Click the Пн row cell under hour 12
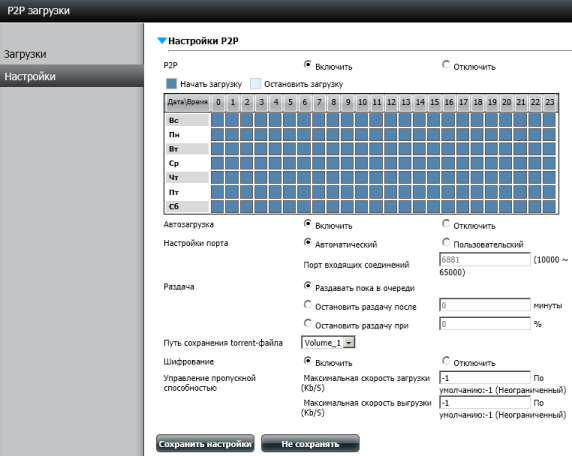Screen dimensions: 572x456 (x=390, y=134)
